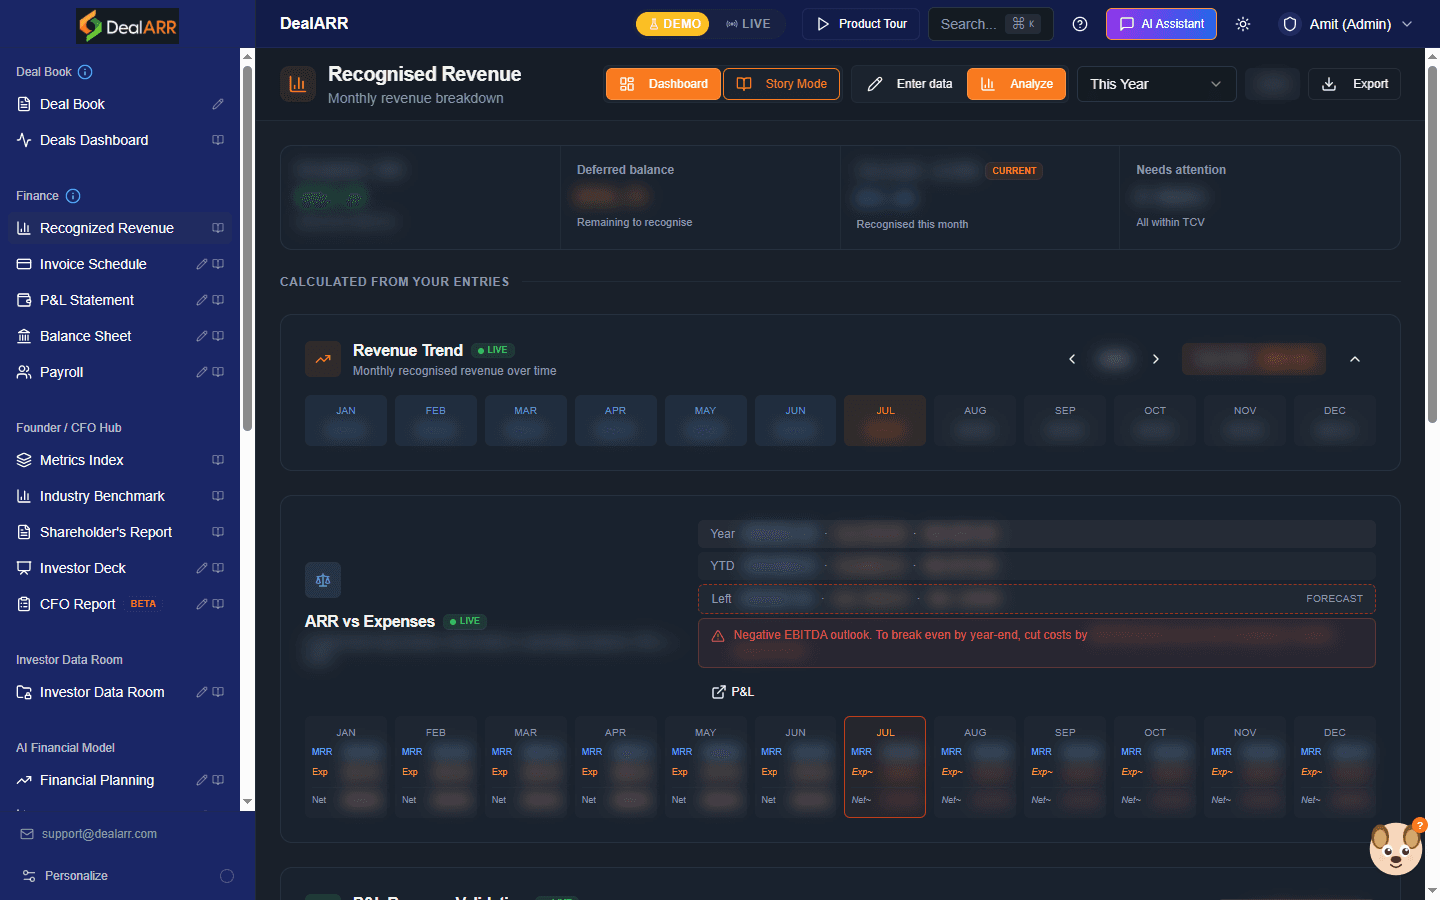This screenshot has height=900, width=1440.
Task: Click the Recognised Revenue bar chart icon
Action: [298, 84]
